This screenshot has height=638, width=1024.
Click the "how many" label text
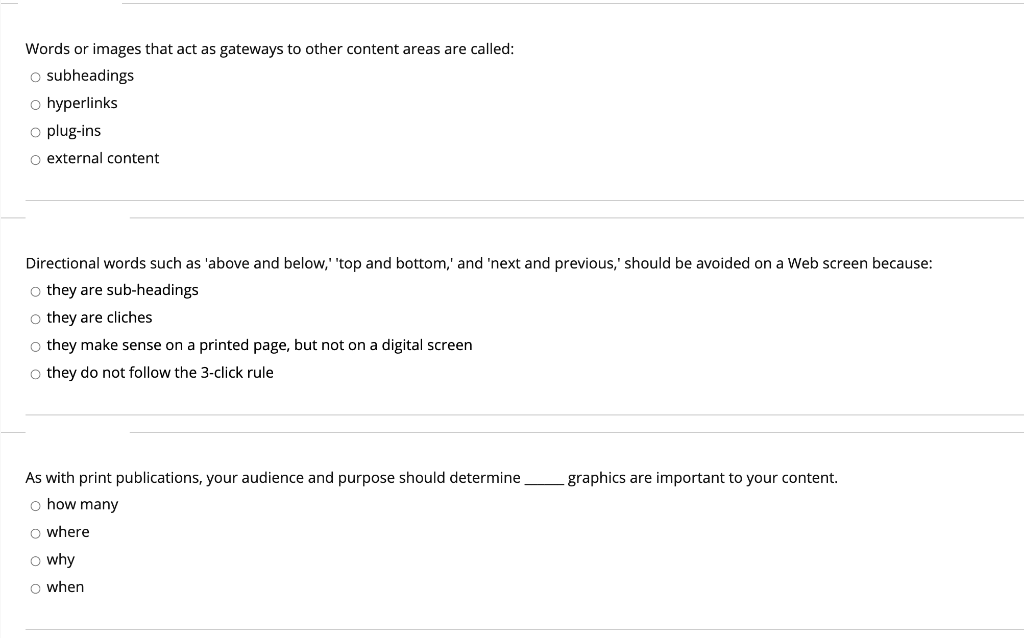coord(82,505)
